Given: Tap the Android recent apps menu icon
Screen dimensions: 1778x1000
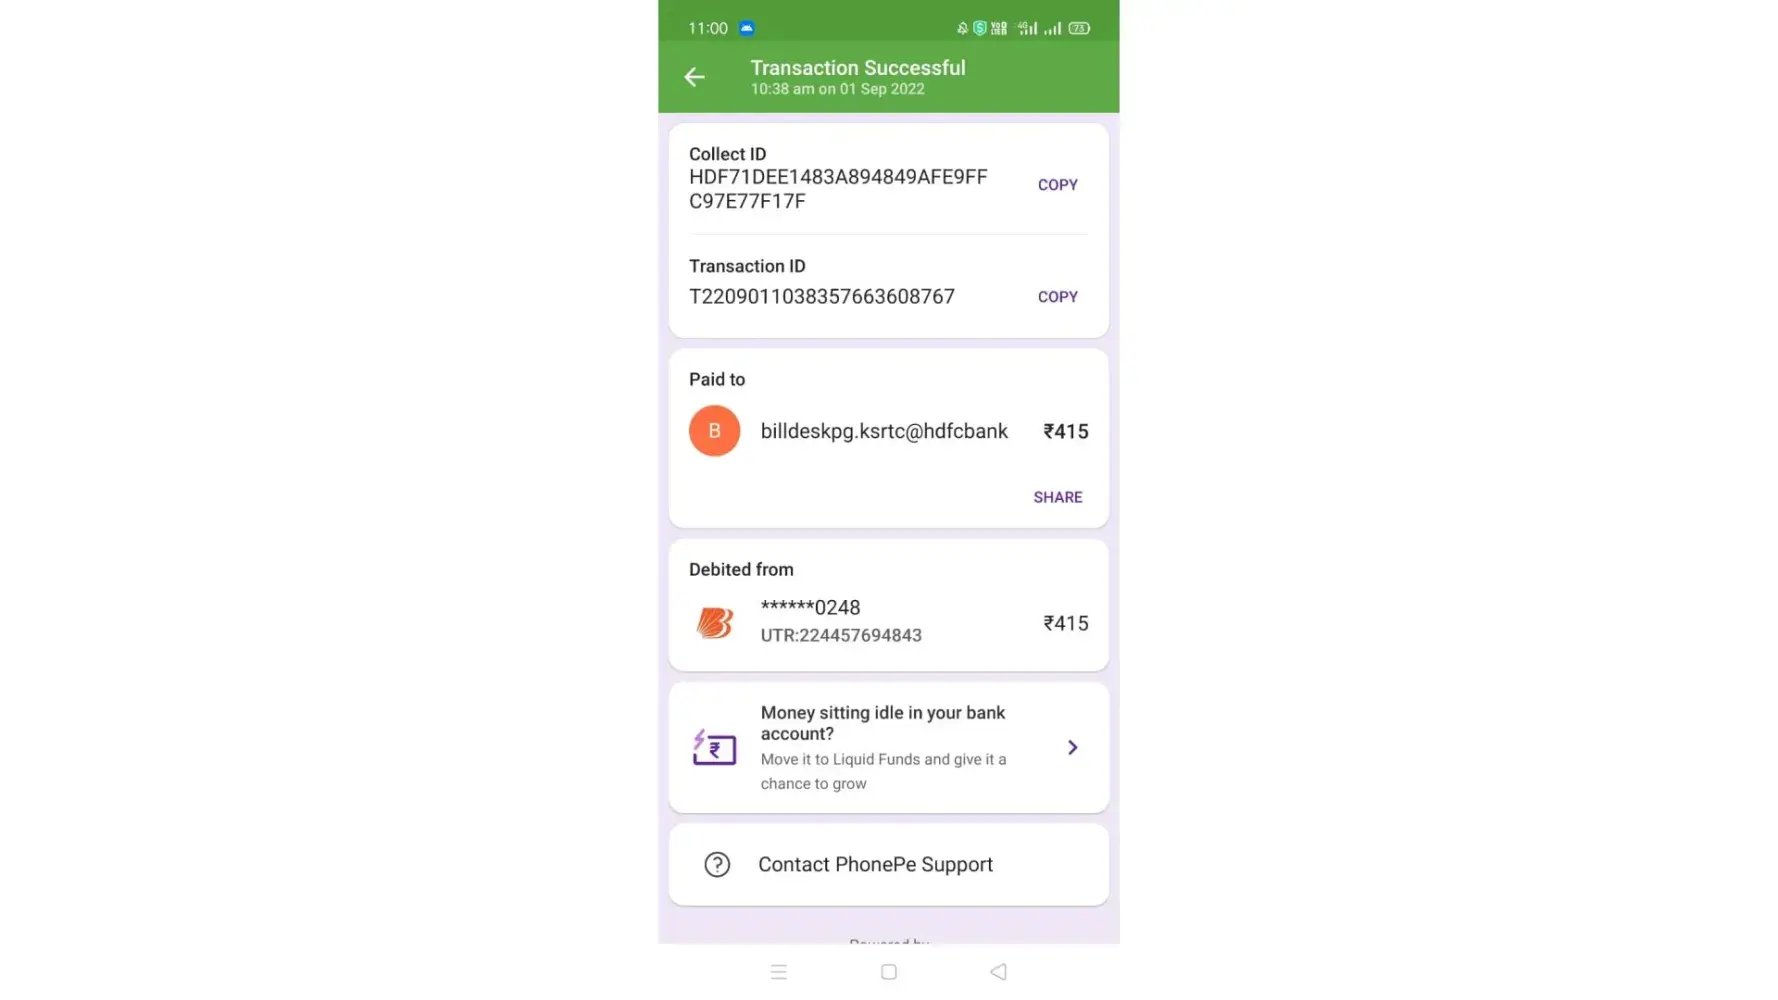Looking at the screenshot, I should pos(779,972).
